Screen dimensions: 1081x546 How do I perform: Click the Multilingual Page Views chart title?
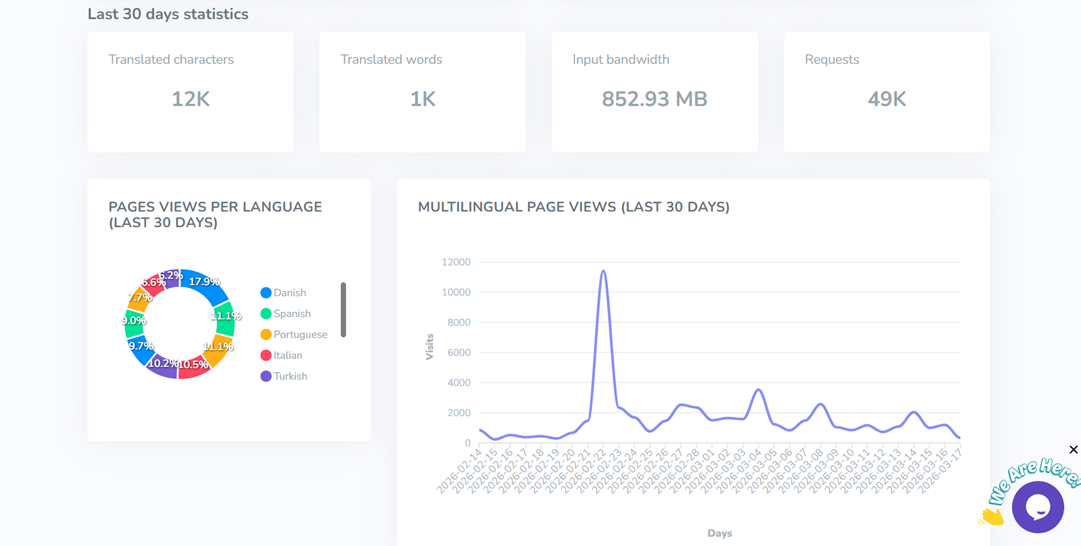point(573,207)
